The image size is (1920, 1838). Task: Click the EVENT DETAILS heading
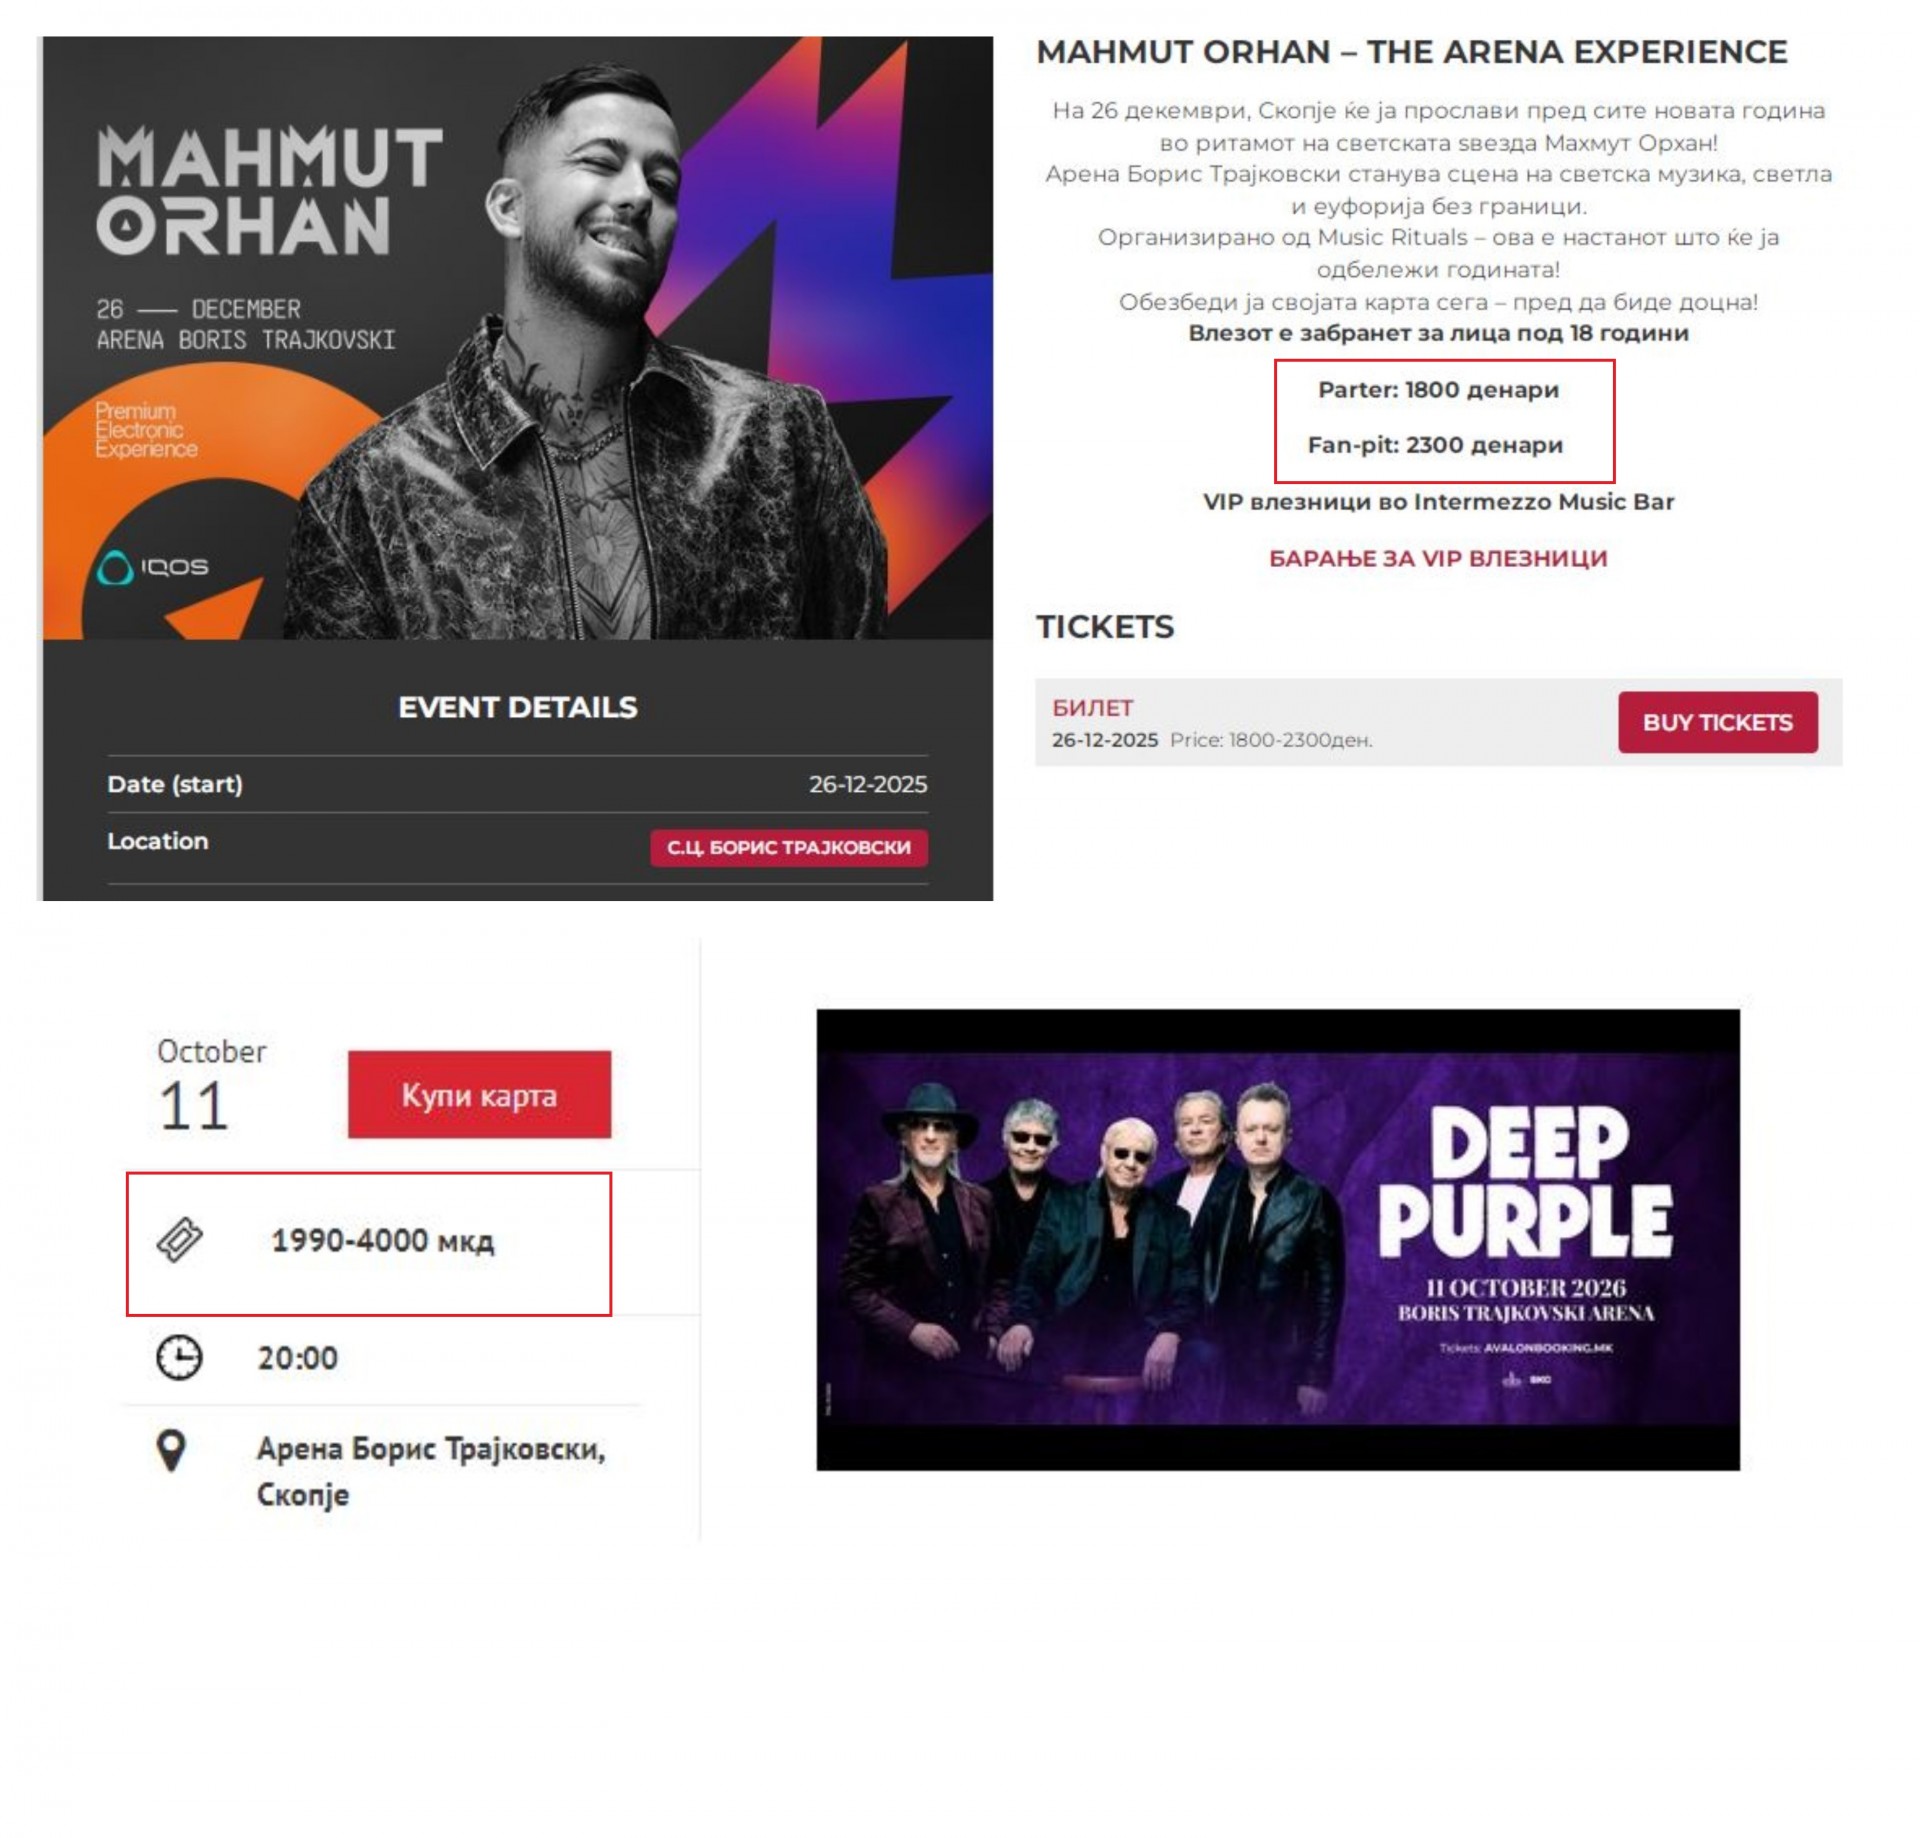click(x=517, y=707)
